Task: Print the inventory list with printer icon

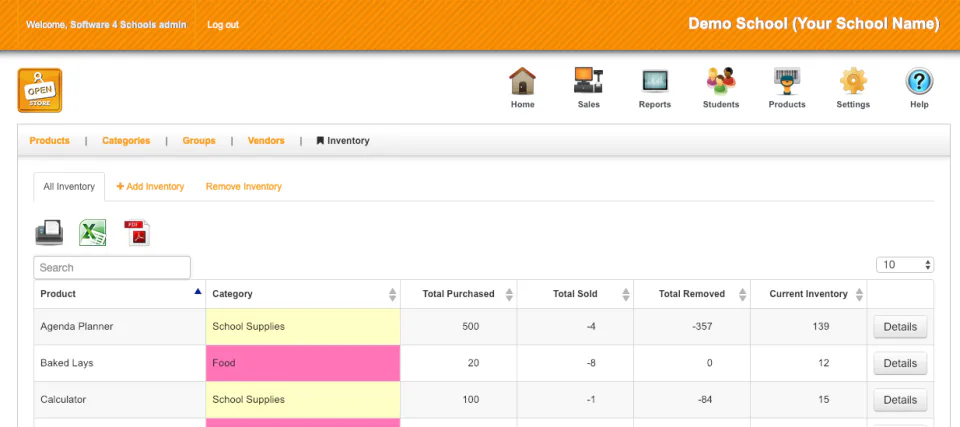Action: point(49,233)
